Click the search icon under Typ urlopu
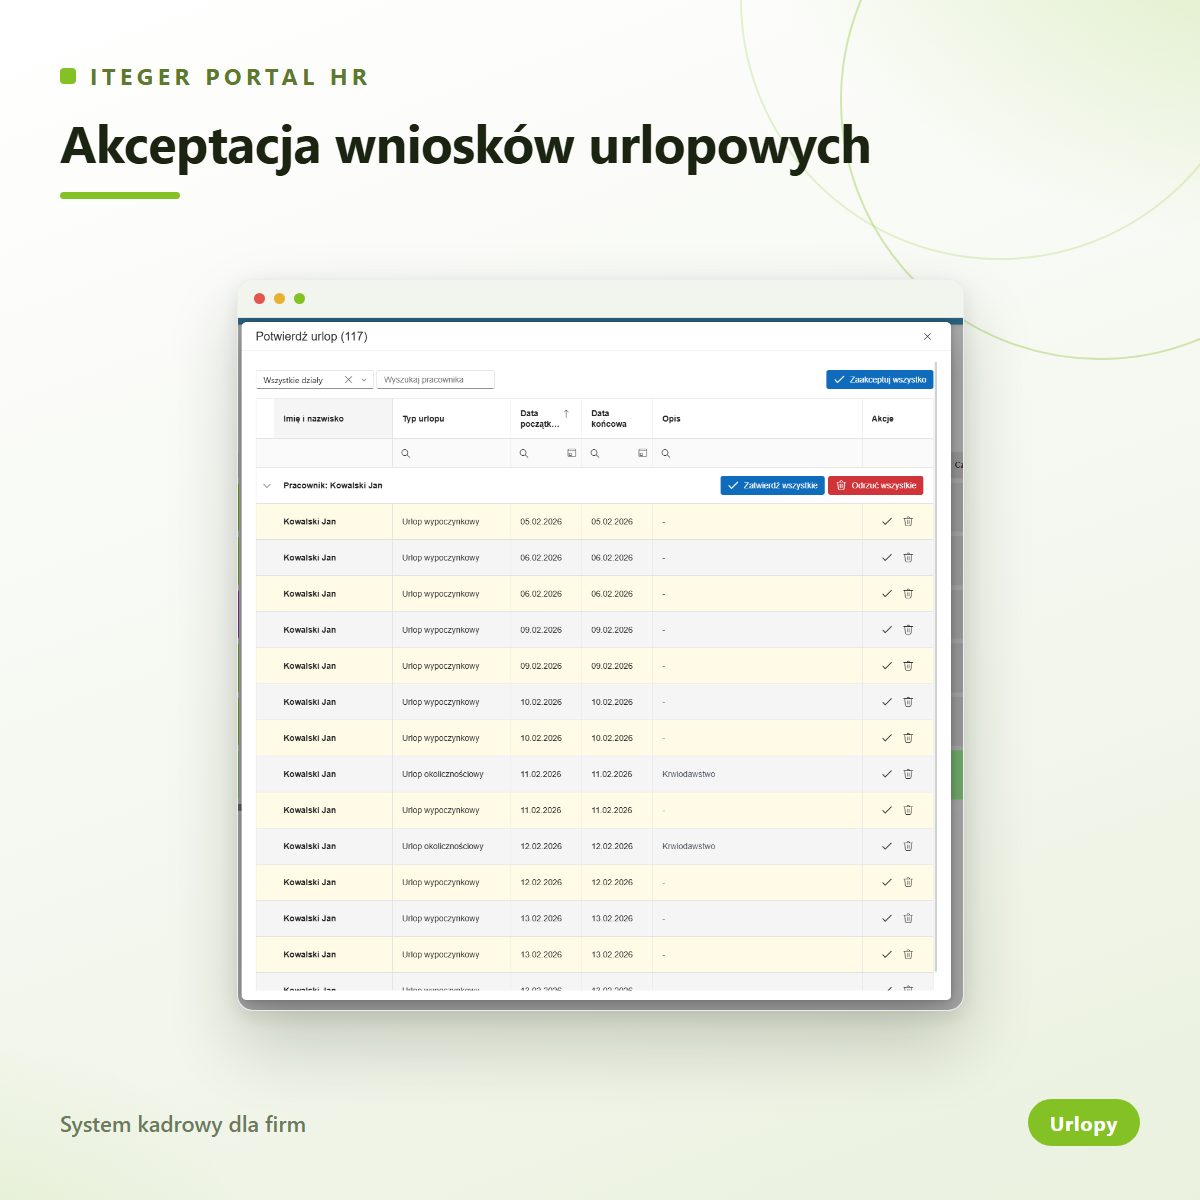Image resolution: width=1200 pixels, height=1200 pixels. pyautogui.click(x=406, y=453)
